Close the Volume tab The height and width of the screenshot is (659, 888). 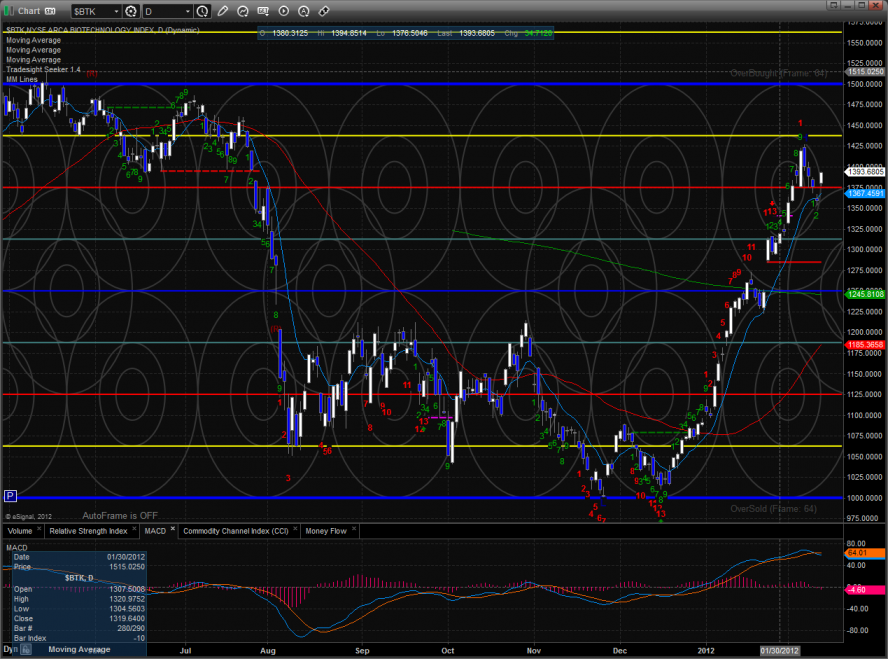click(x=39, y=529)
